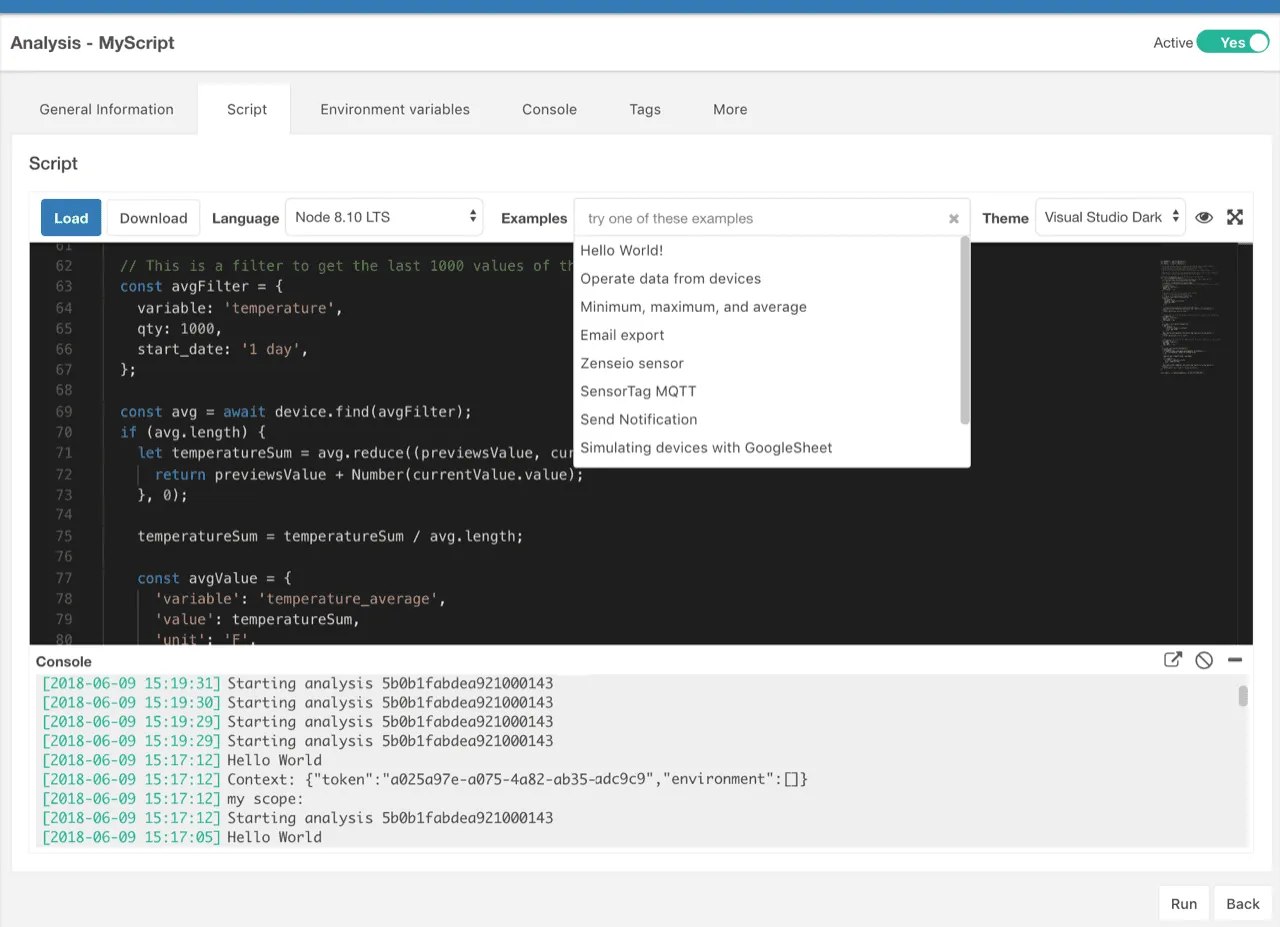Download the script
Image resolution: width=1280 pixels, height=927 pixels.
pyautogui.click(x=153, y=217)
